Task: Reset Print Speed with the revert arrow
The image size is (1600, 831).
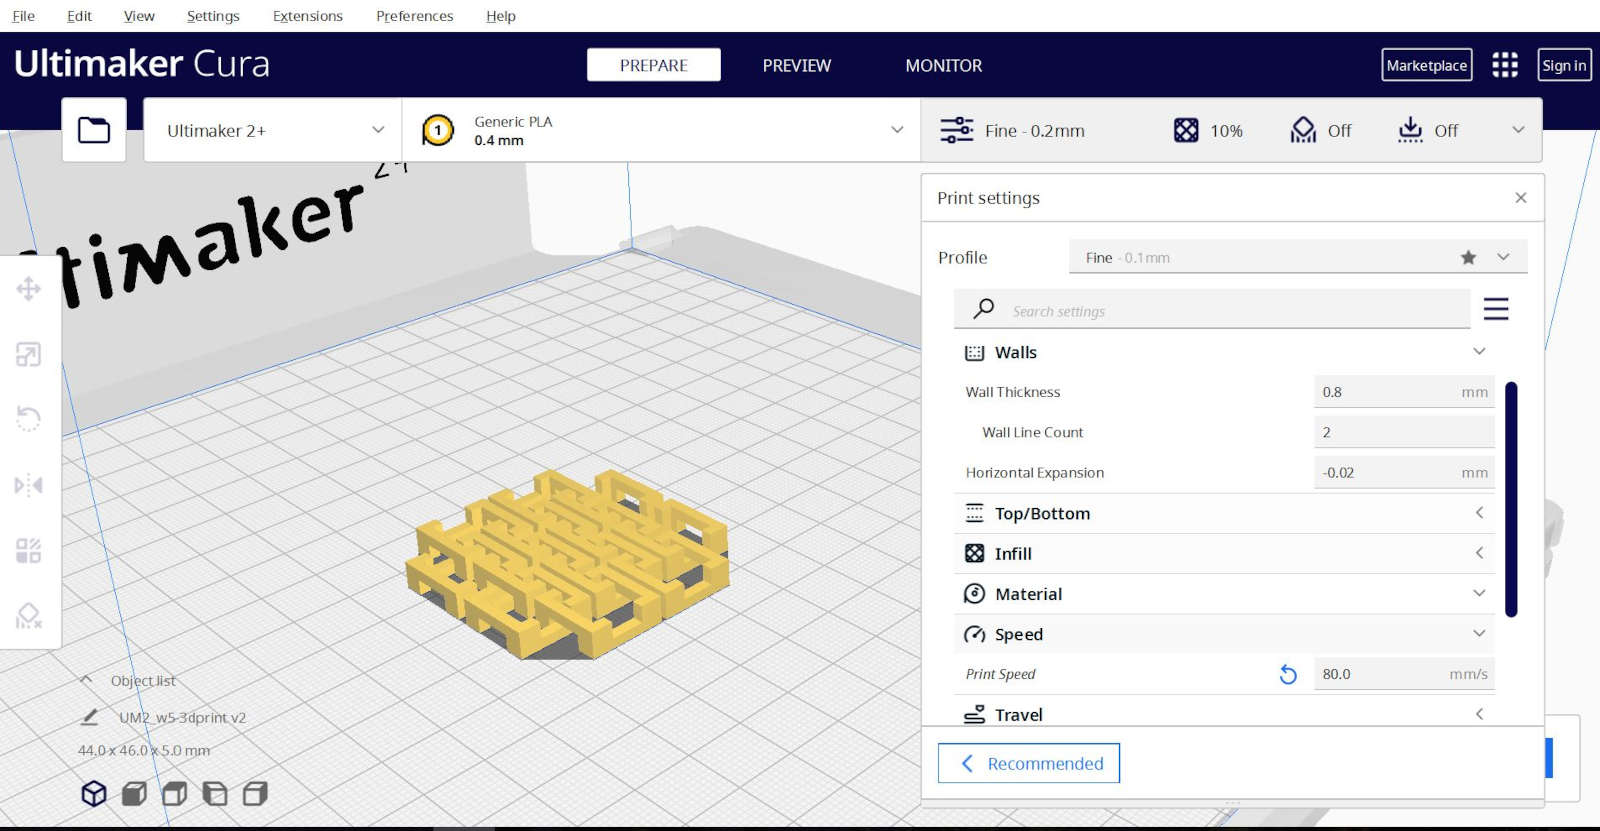Action: [x=1288, y=675]
